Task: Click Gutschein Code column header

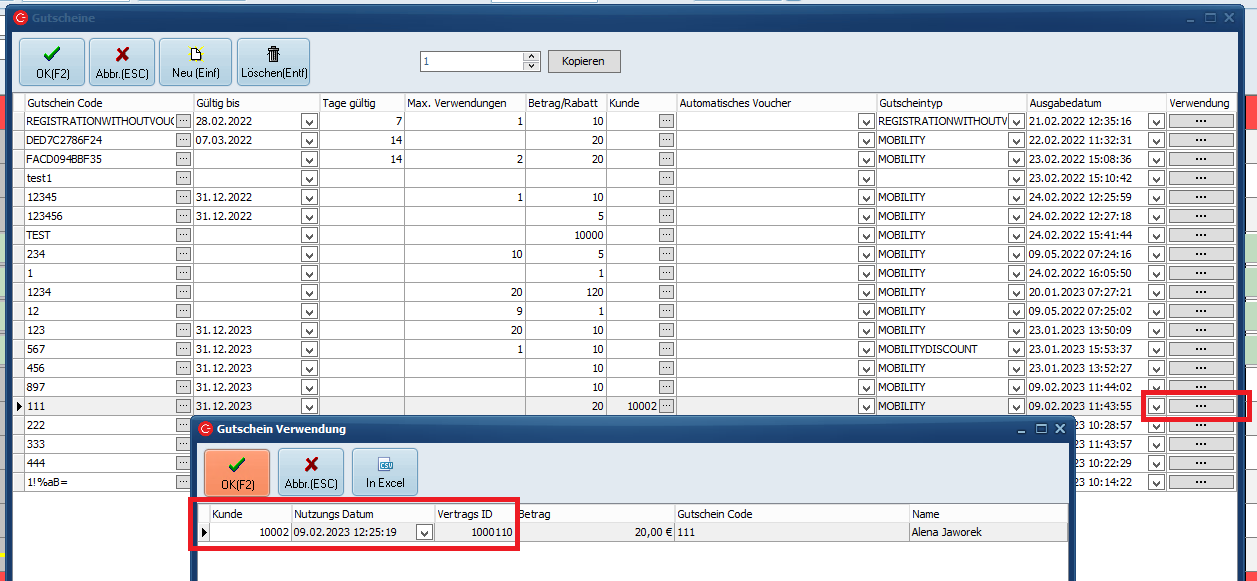Action: (x=108, y=103)
